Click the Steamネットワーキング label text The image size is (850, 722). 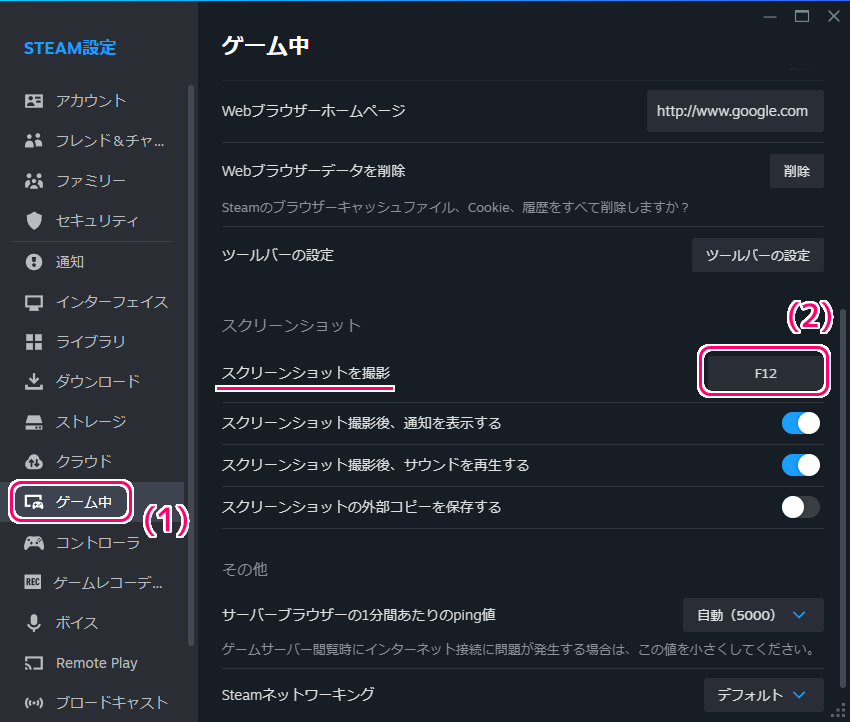pos(298,695)
